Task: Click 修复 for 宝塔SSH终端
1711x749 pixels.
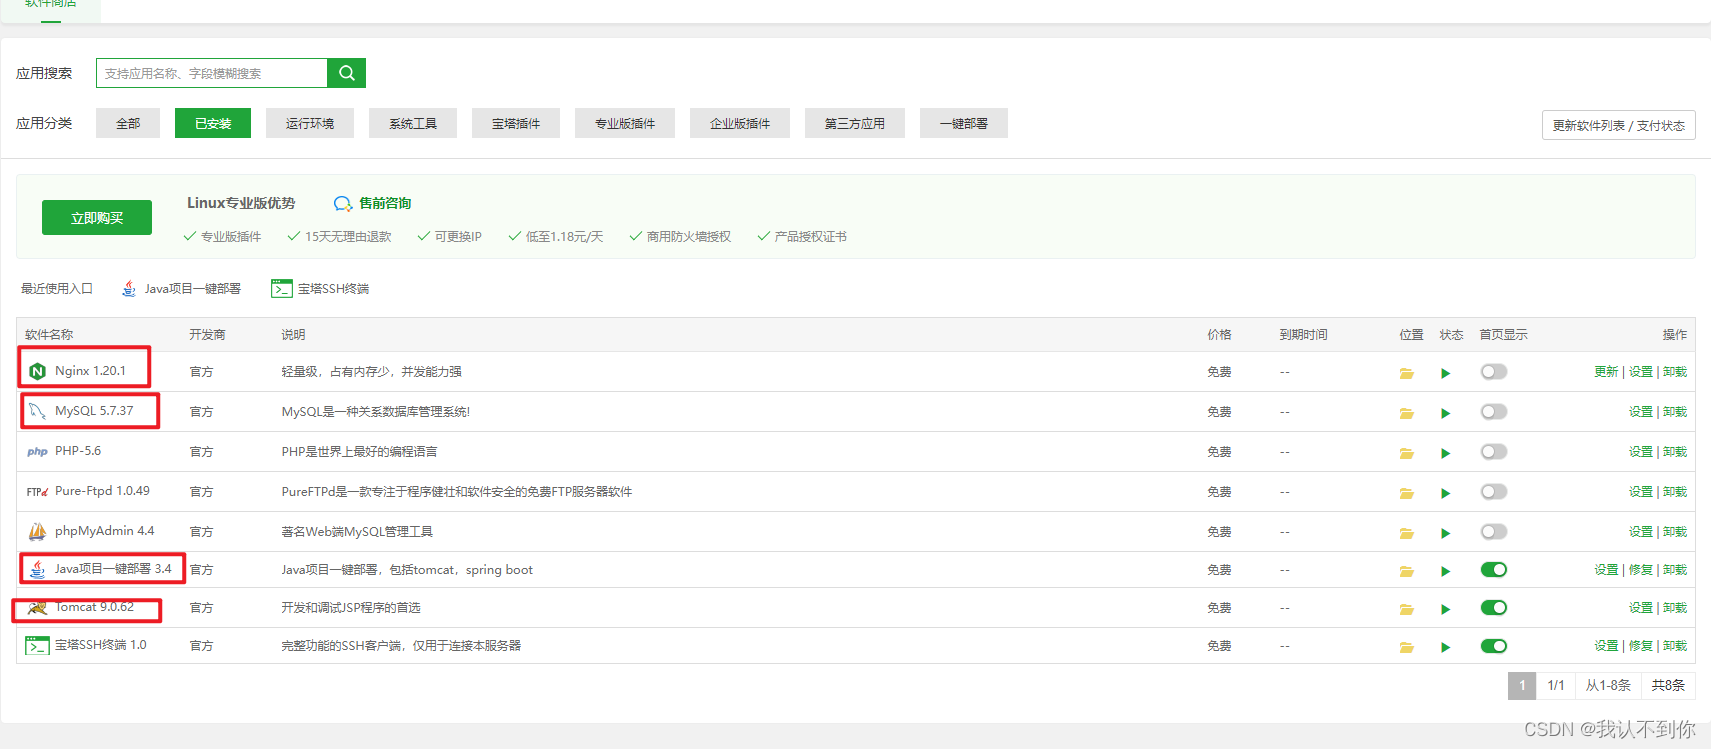Action: tap(1640, 645)
